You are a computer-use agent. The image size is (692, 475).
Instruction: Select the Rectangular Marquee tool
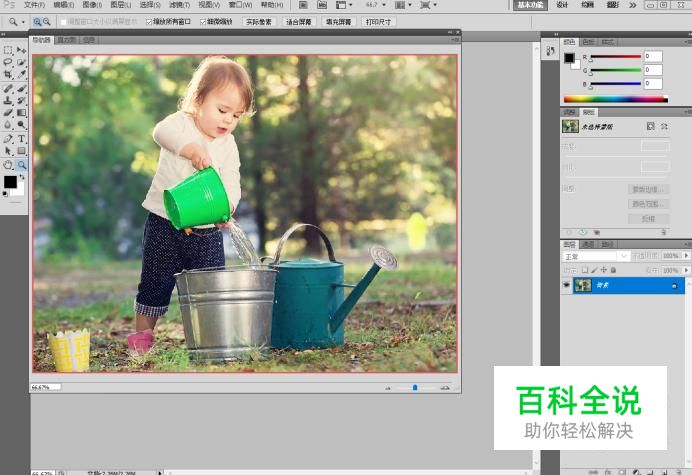(x=8, y=50)
